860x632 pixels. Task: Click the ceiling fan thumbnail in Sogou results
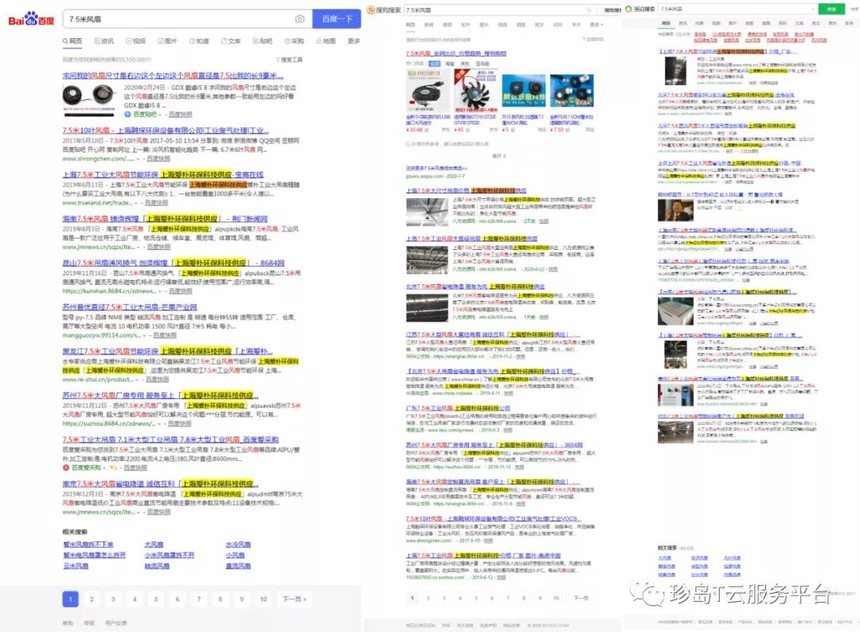pos(427,211)
